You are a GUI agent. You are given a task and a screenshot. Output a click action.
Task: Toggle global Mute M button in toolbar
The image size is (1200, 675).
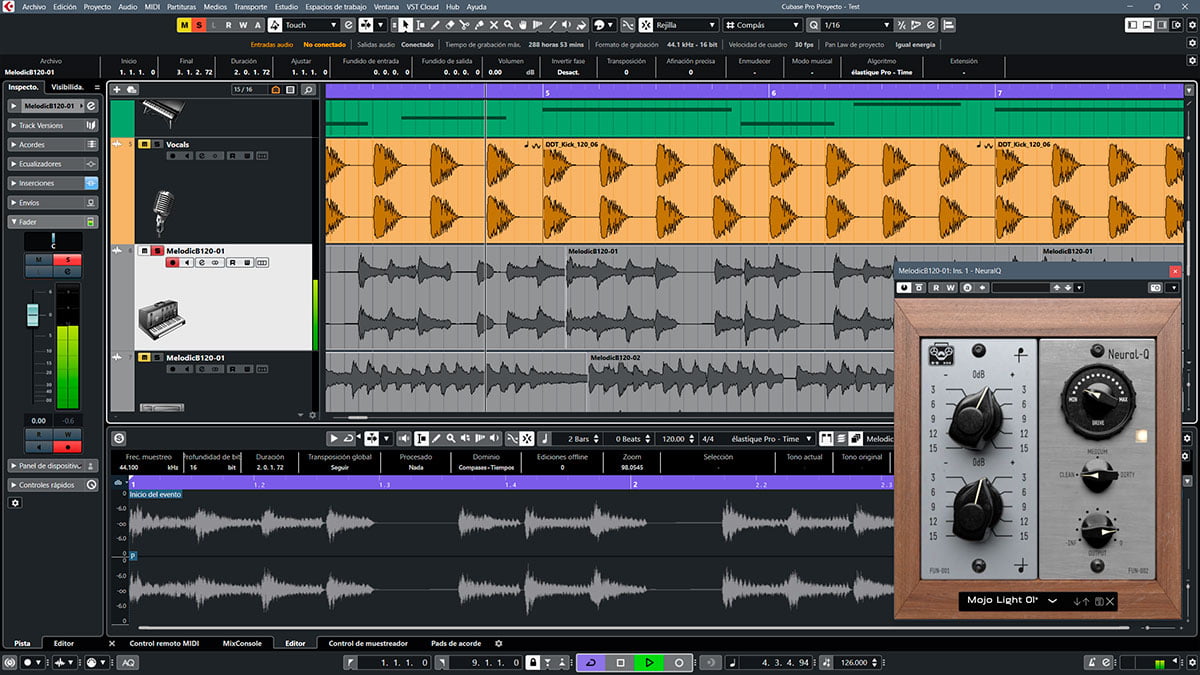pos(185,25)
